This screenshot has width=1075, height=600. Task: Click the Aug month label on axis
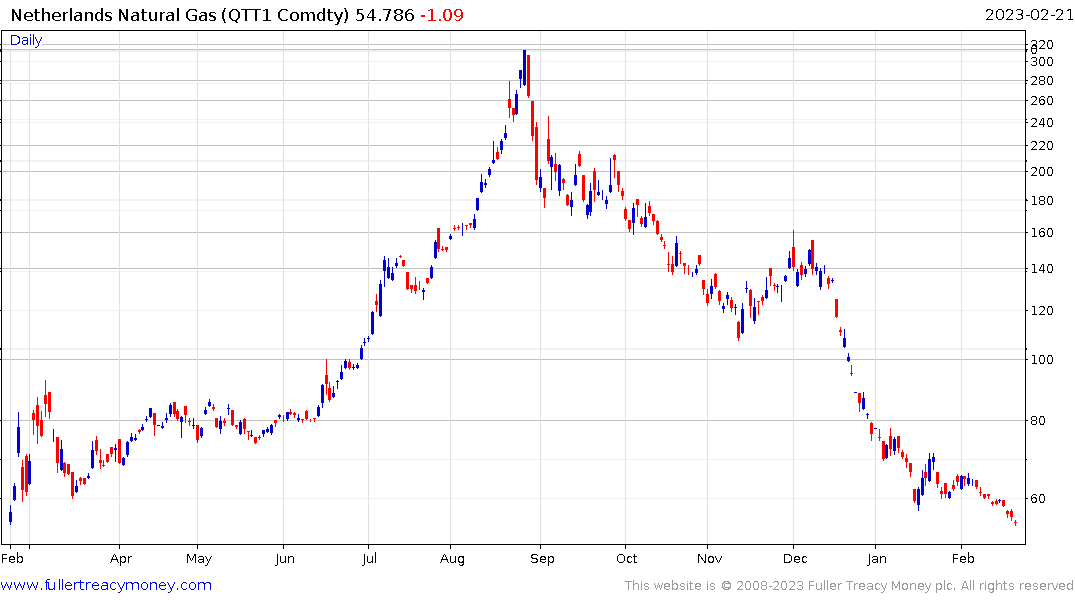(x=452, y=559)
